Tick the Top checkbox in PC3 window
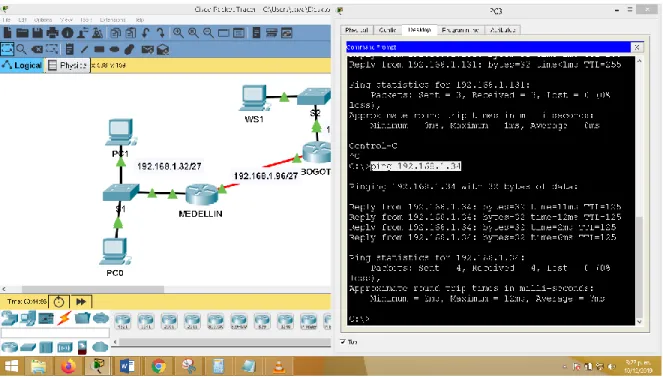The image size is (663, 378). [343, 342]
